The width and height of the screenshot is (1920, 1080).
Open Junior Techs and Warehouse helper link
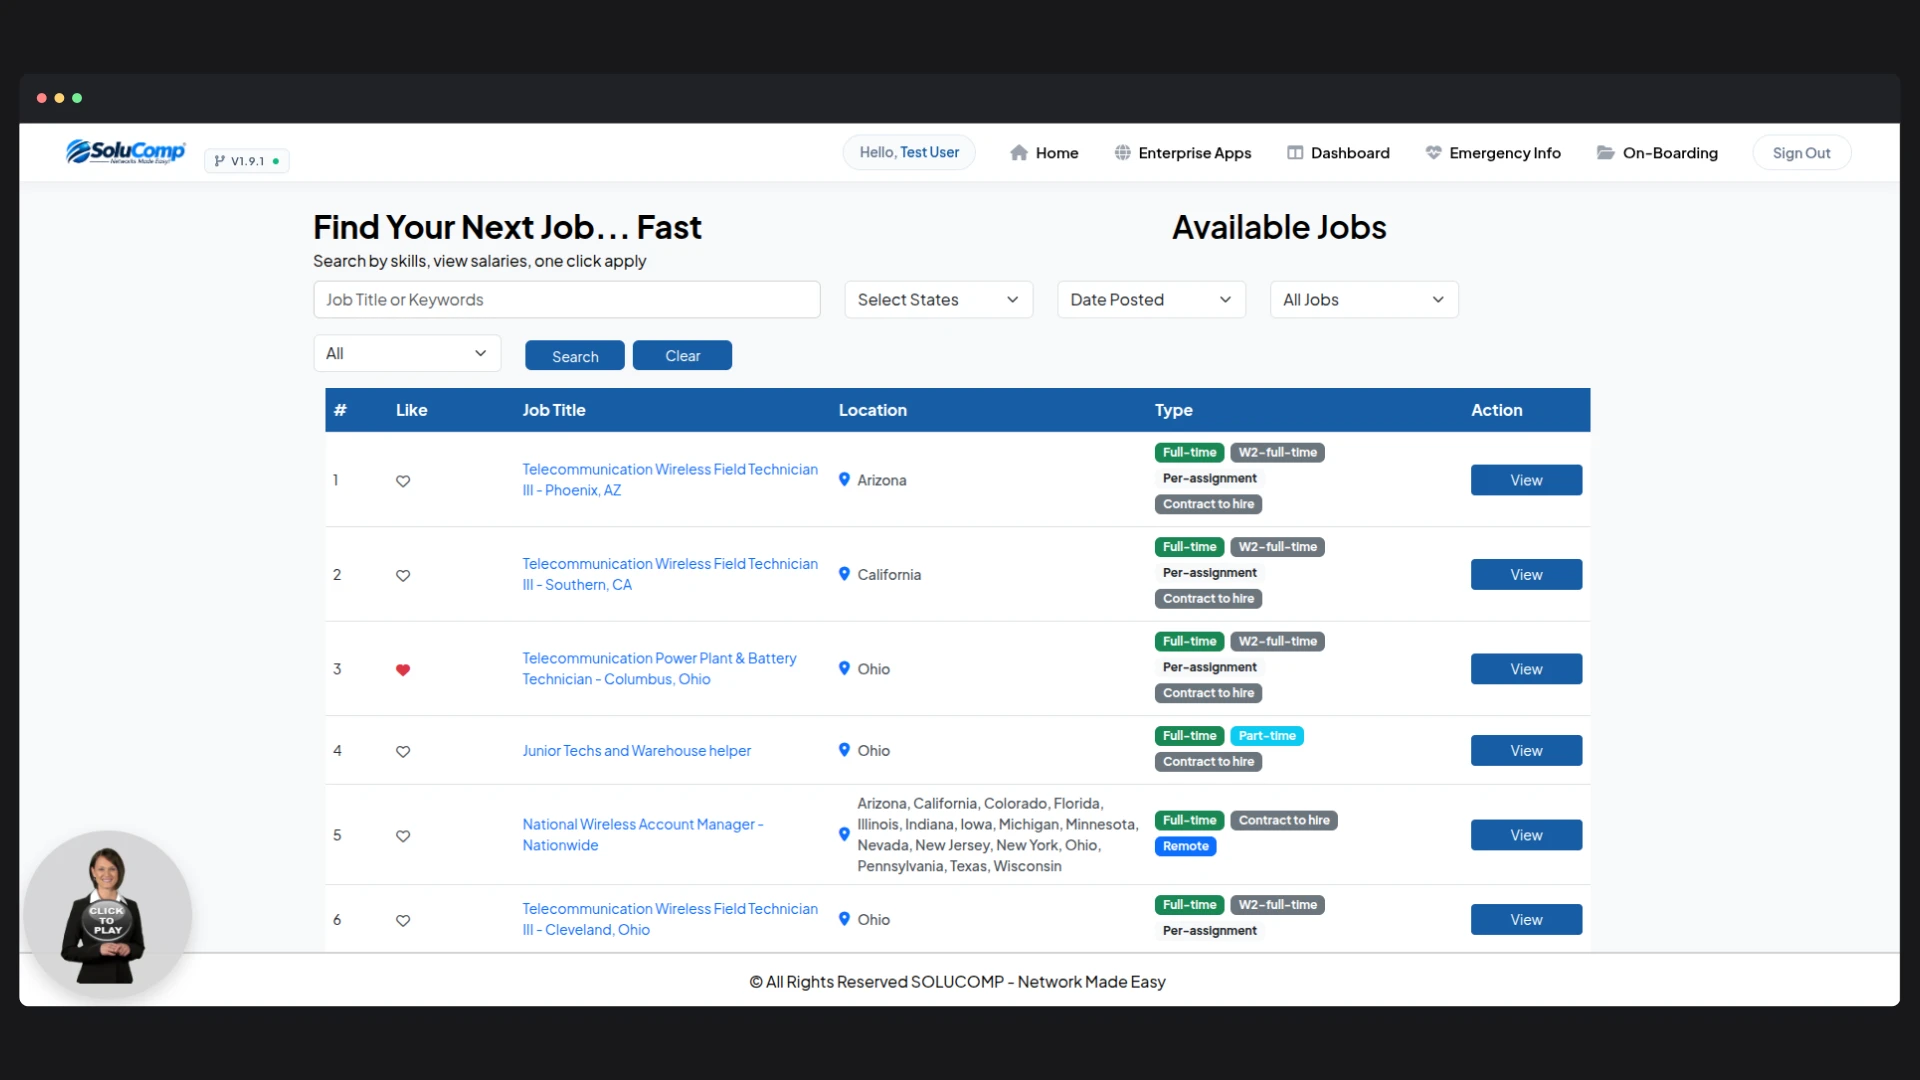click(x=636, y=750)
